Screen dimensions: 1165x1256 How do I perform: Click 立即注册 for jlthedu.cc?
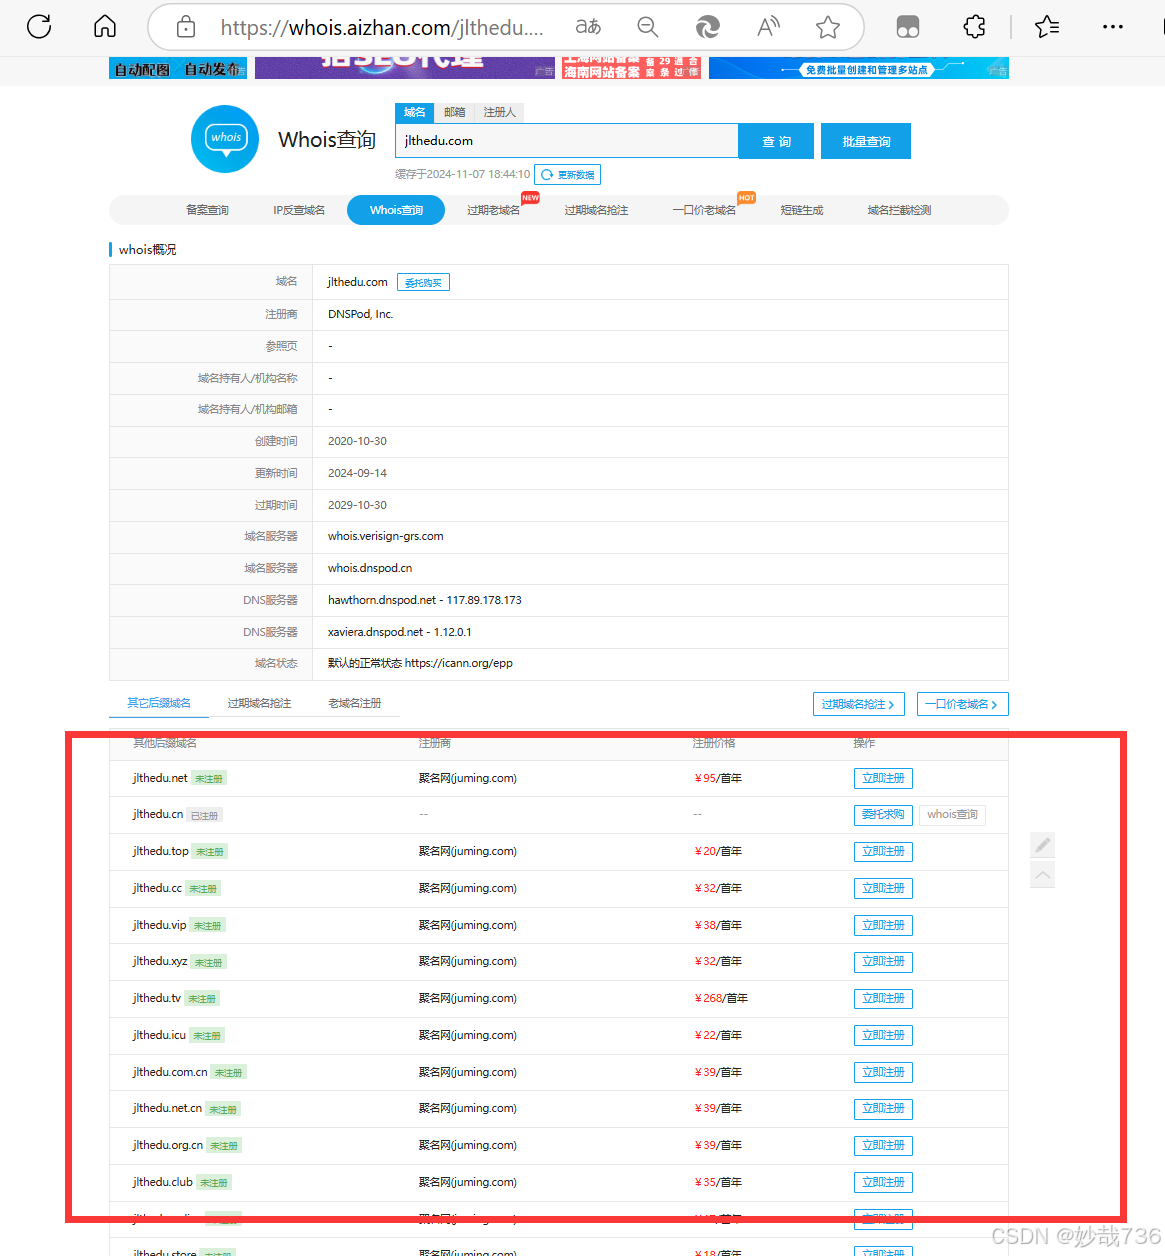[x=883, y=888]
